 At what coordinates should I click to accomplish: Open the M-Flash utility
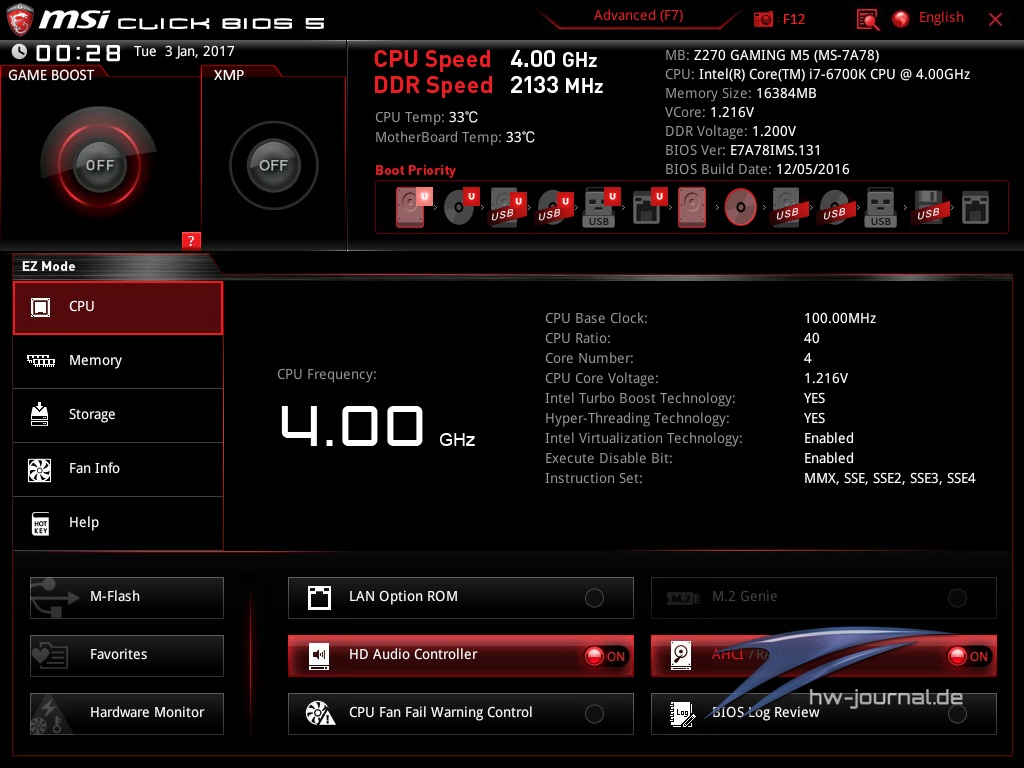(127, 597)
